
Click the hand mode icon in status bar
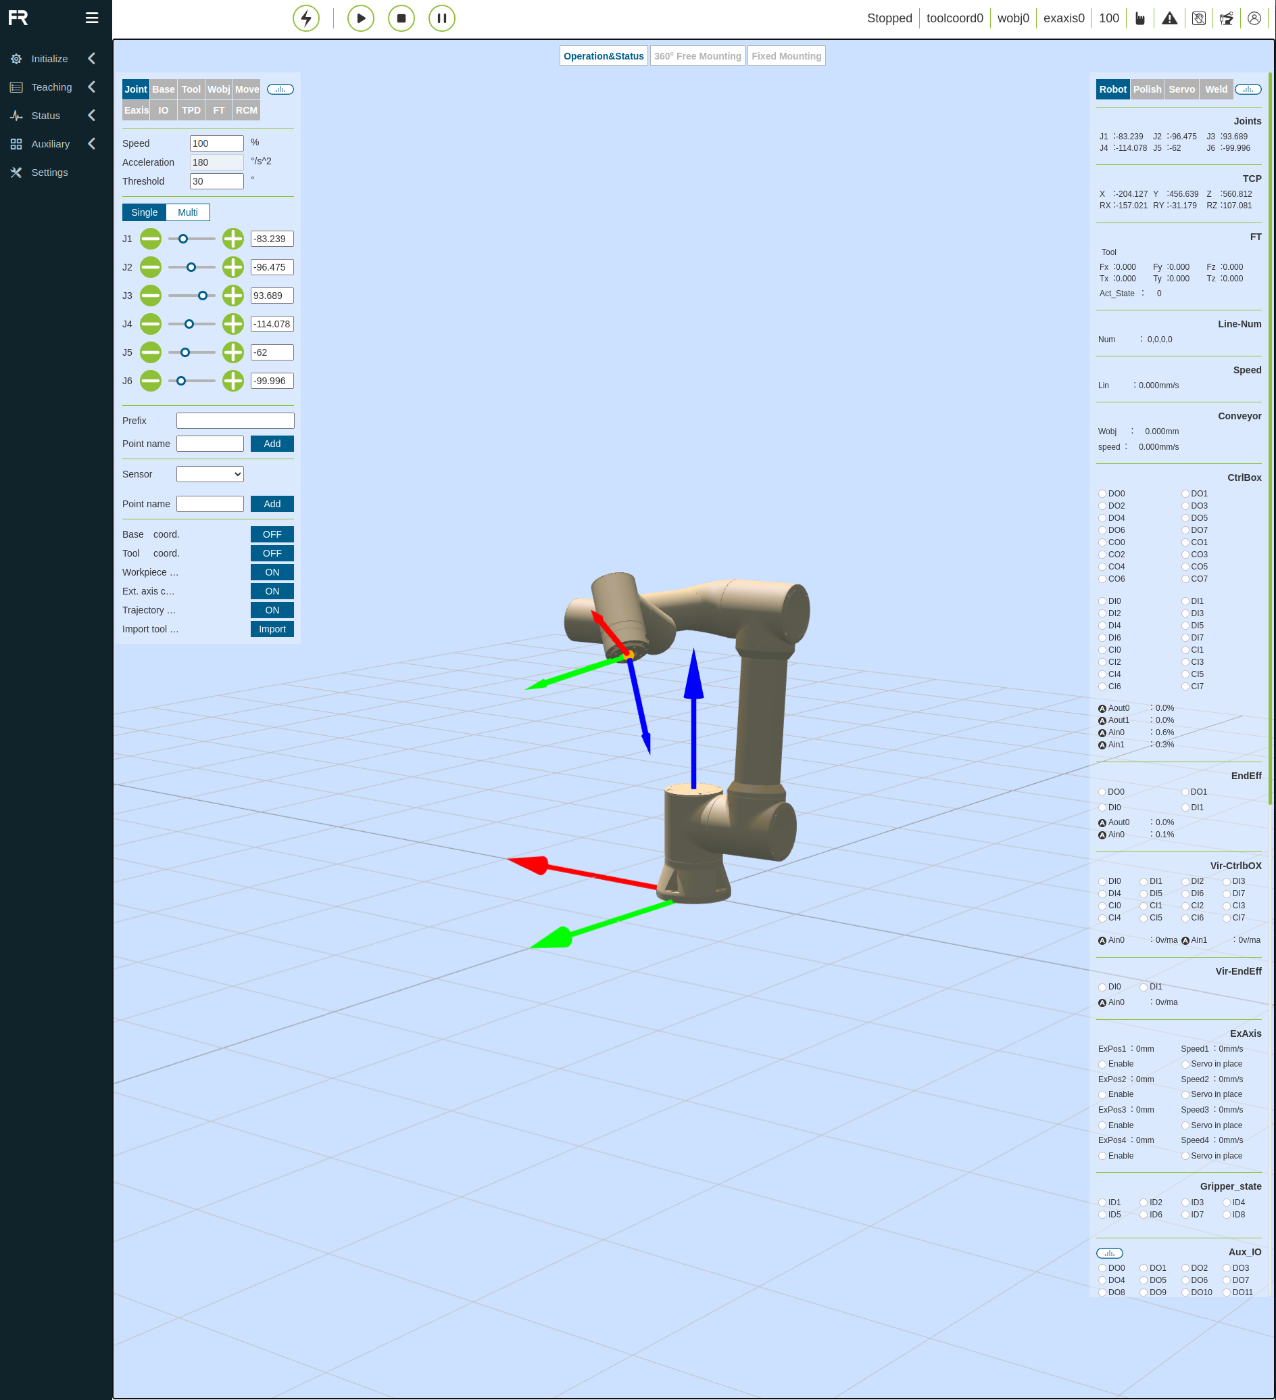coord(1140,18)
